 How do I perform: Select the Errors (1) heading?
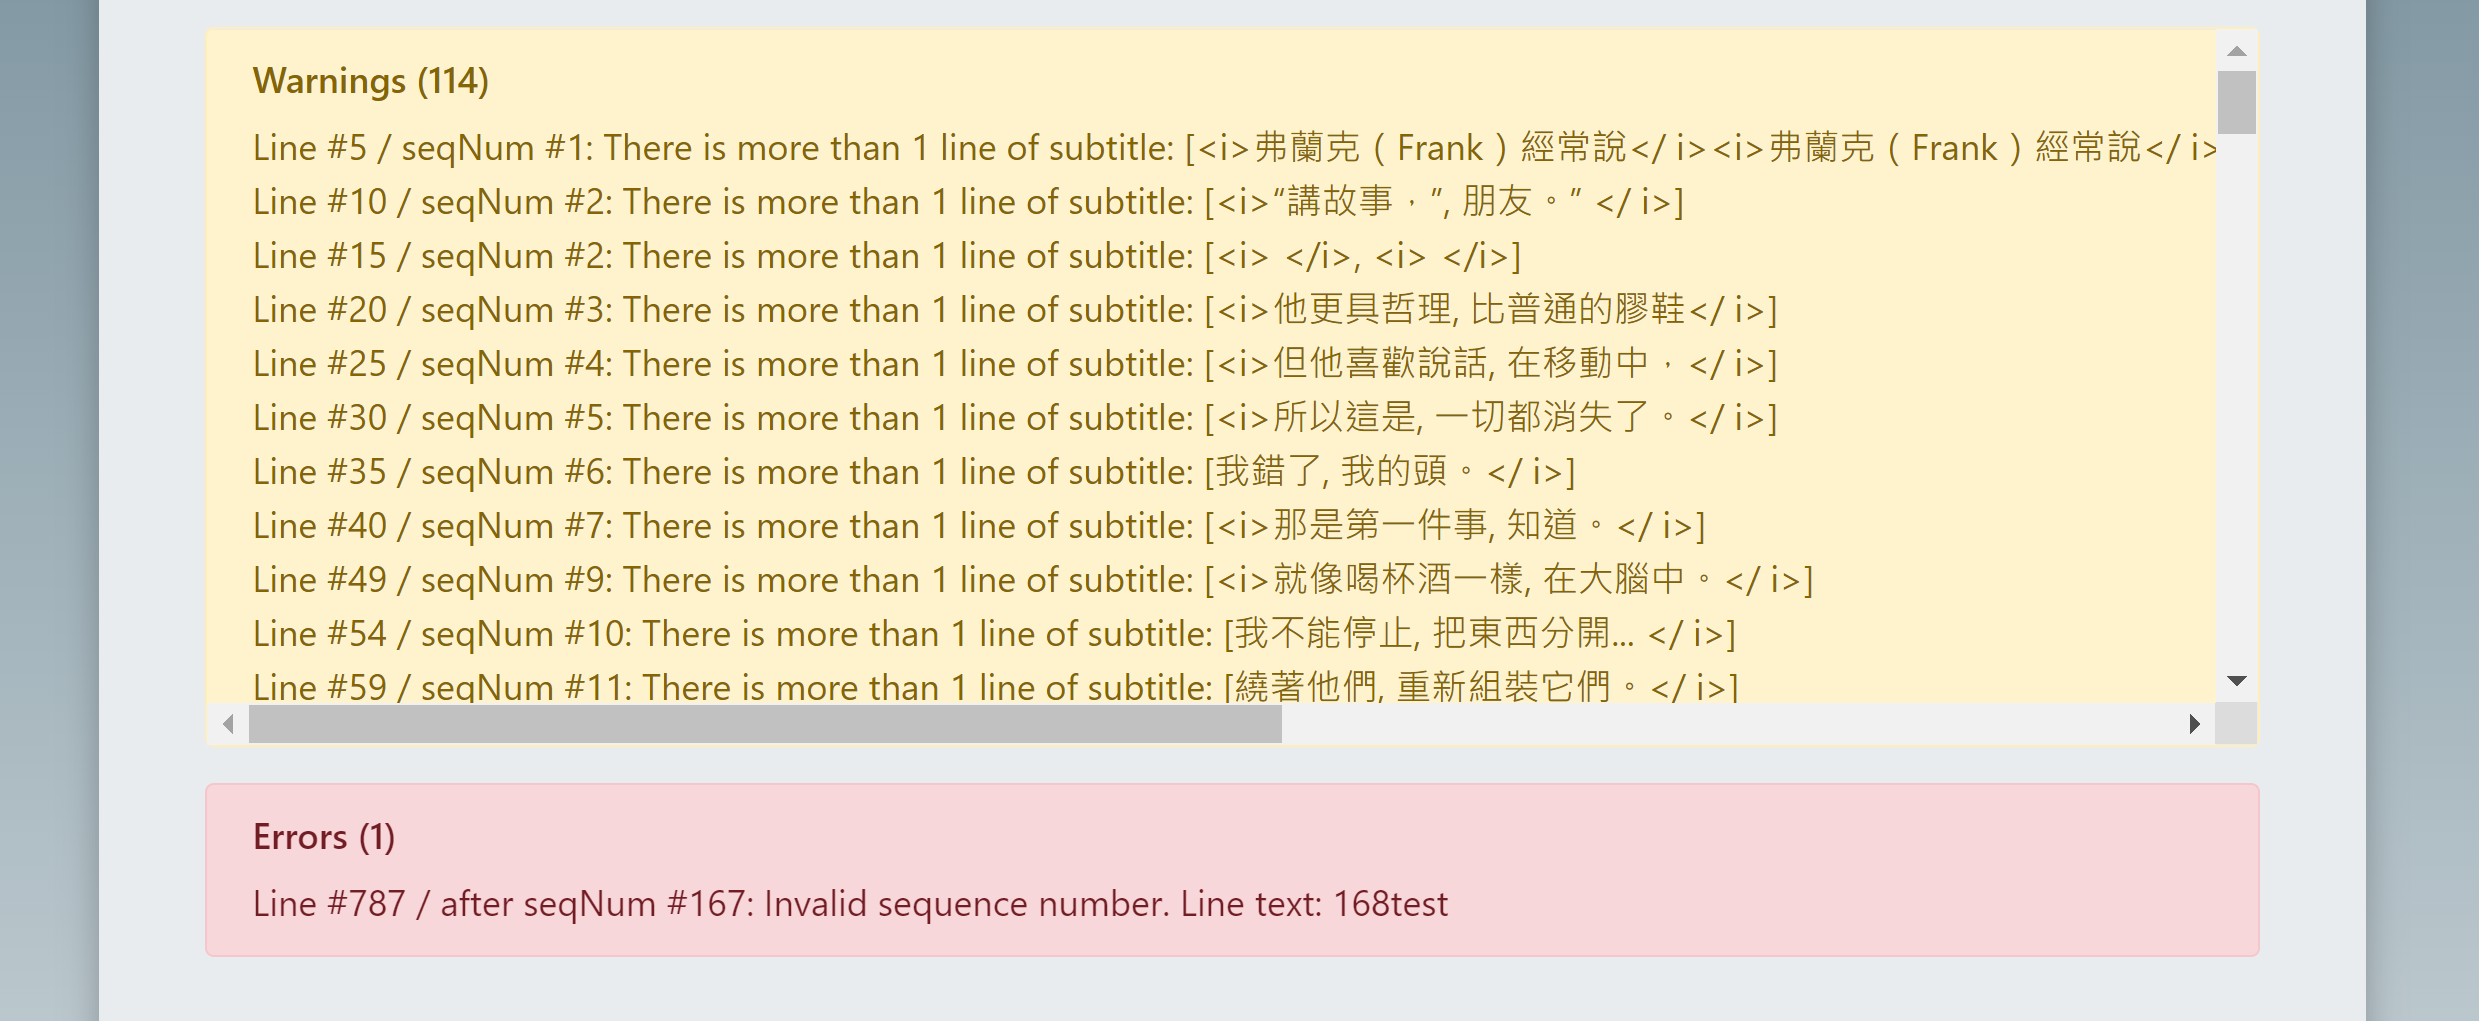click(x=324, y=837)
